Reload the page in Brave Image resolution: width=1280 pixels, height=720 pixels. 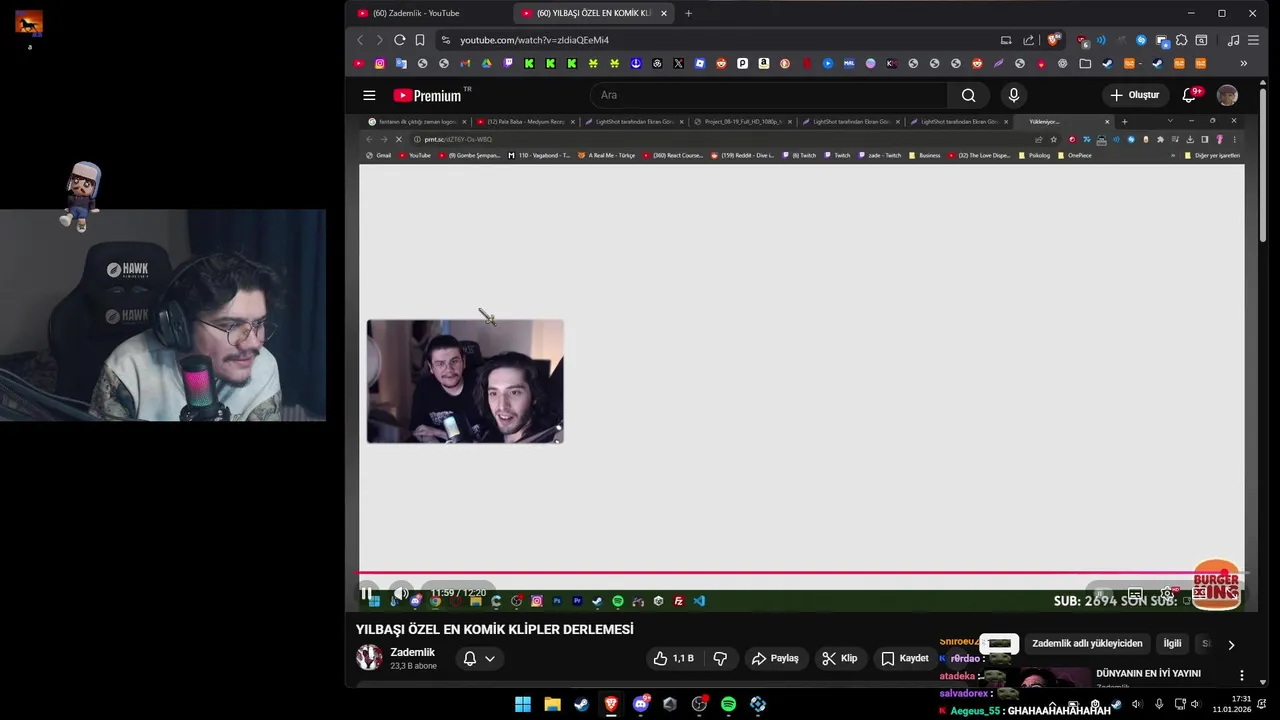399,40
